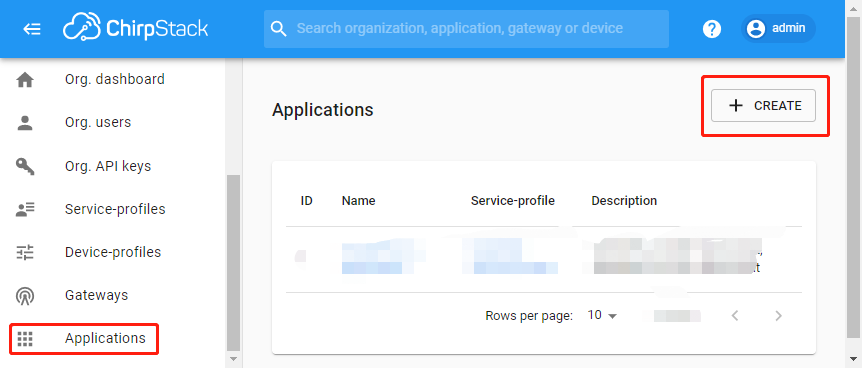Click the sidebar scroll down arrow
Image resolution: width=862 pixels, height=368 pixels.
tap(233, 359)
